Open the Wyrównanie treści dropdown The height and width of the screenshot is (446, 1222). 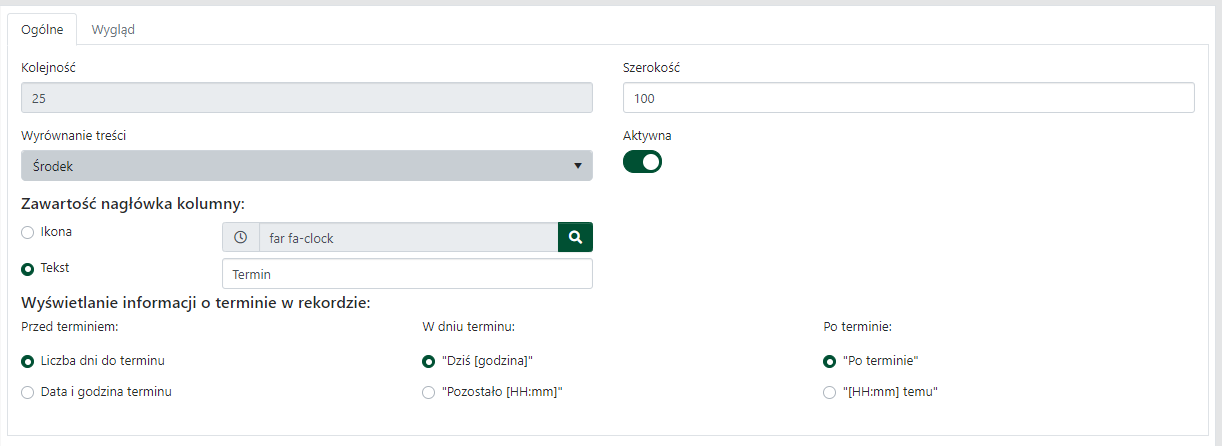pyautogui.click(x=306, y=166)
